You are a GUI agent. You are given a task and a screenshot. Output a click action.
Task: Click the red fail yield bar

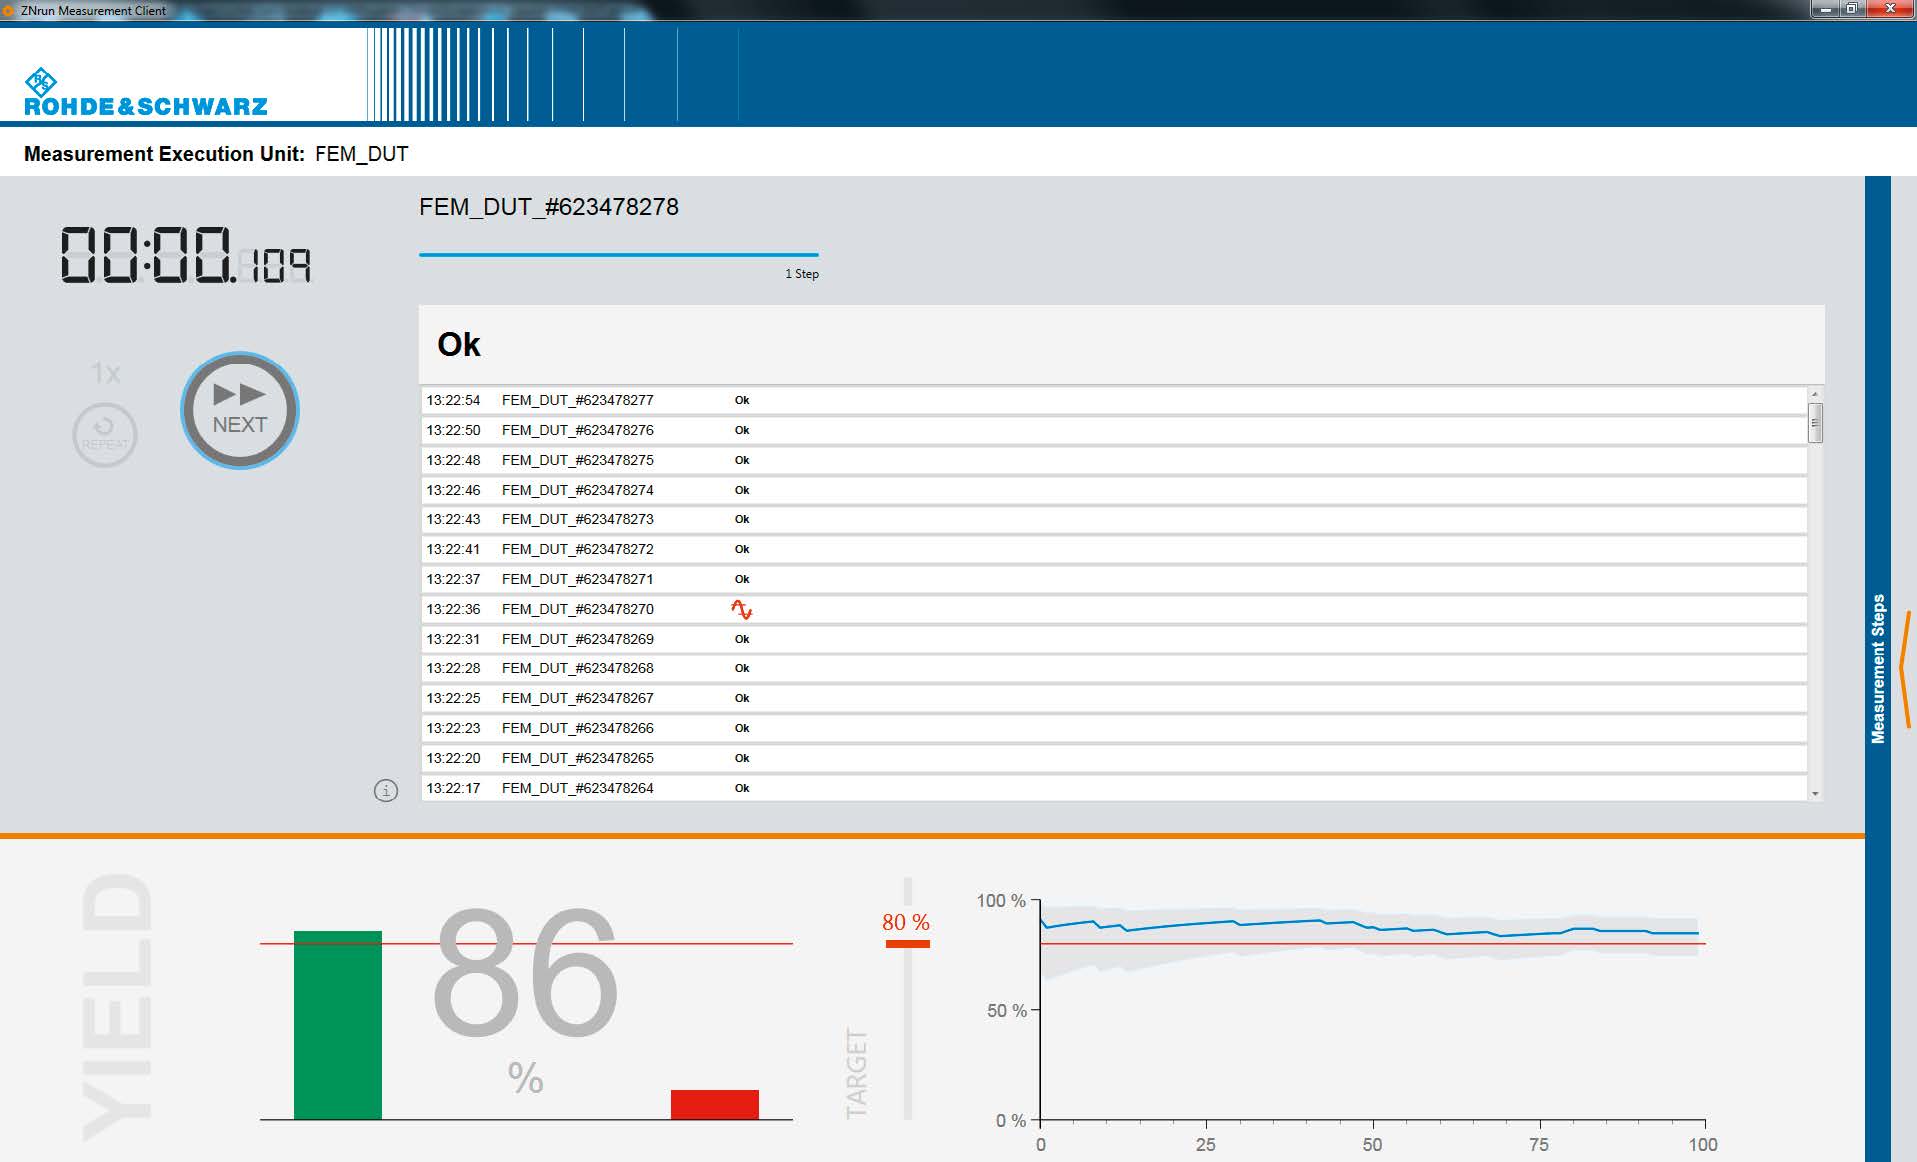(x=714, y=1104)
